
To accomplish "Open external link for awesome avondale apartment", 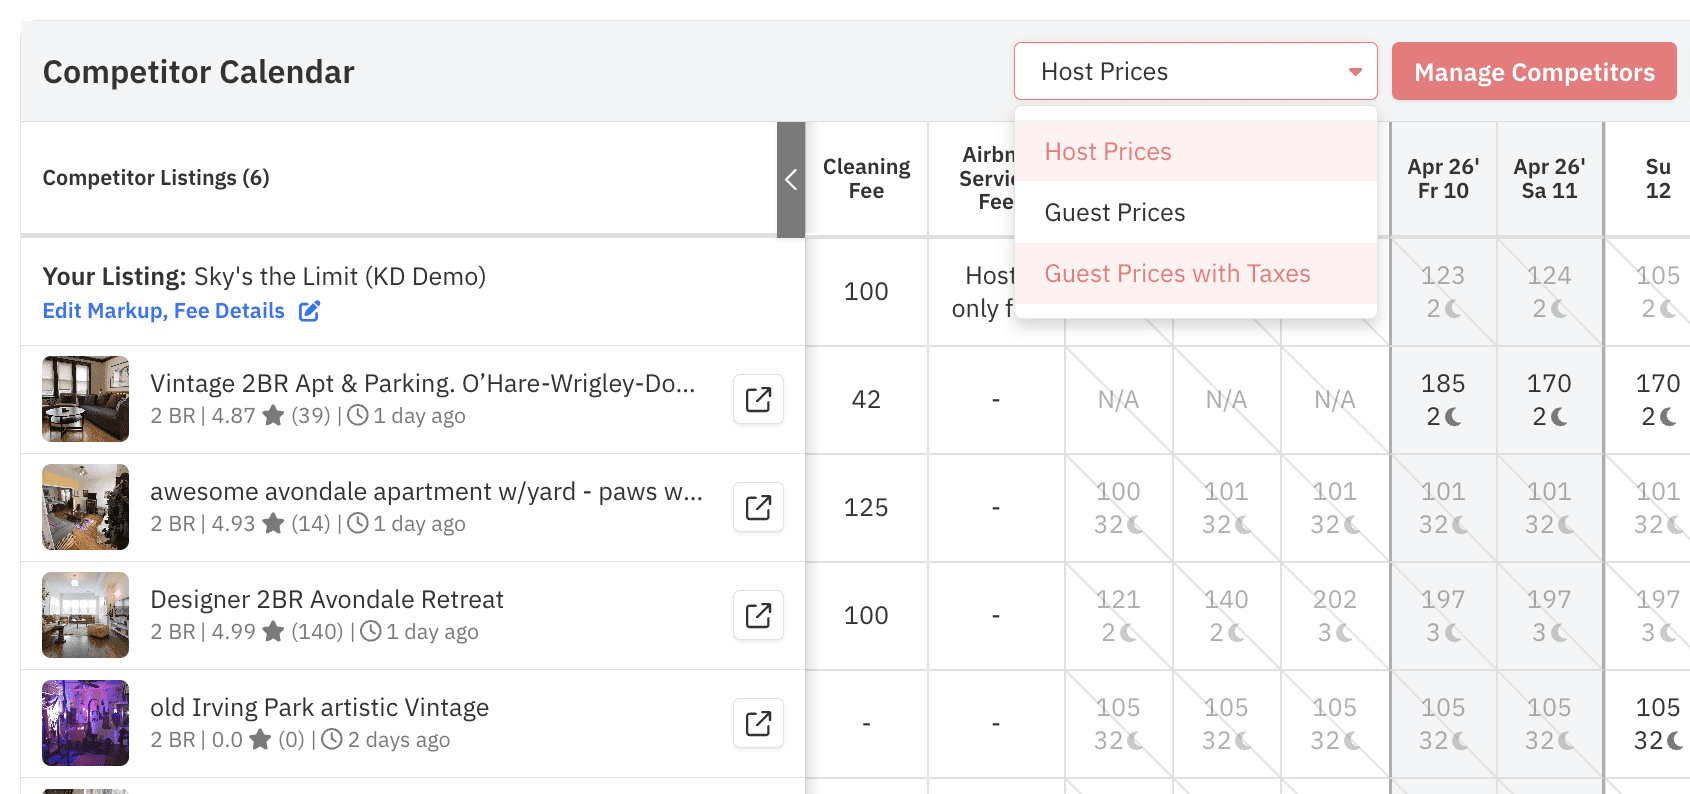I will click(x=758, y=507).
